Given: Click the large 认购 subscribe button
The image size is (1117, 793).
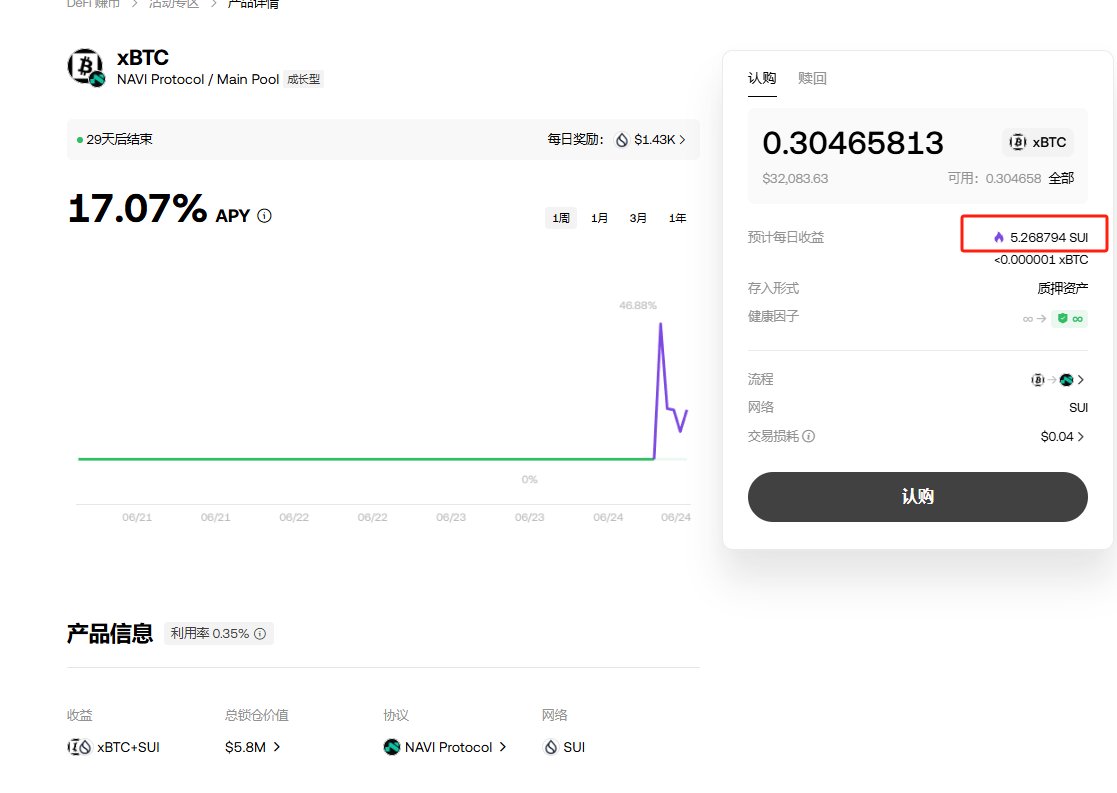Looking at the screenshot, I should pos(918,497).
